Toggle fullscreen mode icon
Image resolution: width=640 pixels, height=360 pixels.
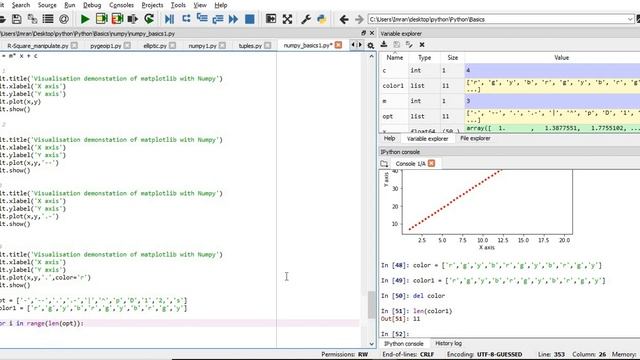(287, 19)
